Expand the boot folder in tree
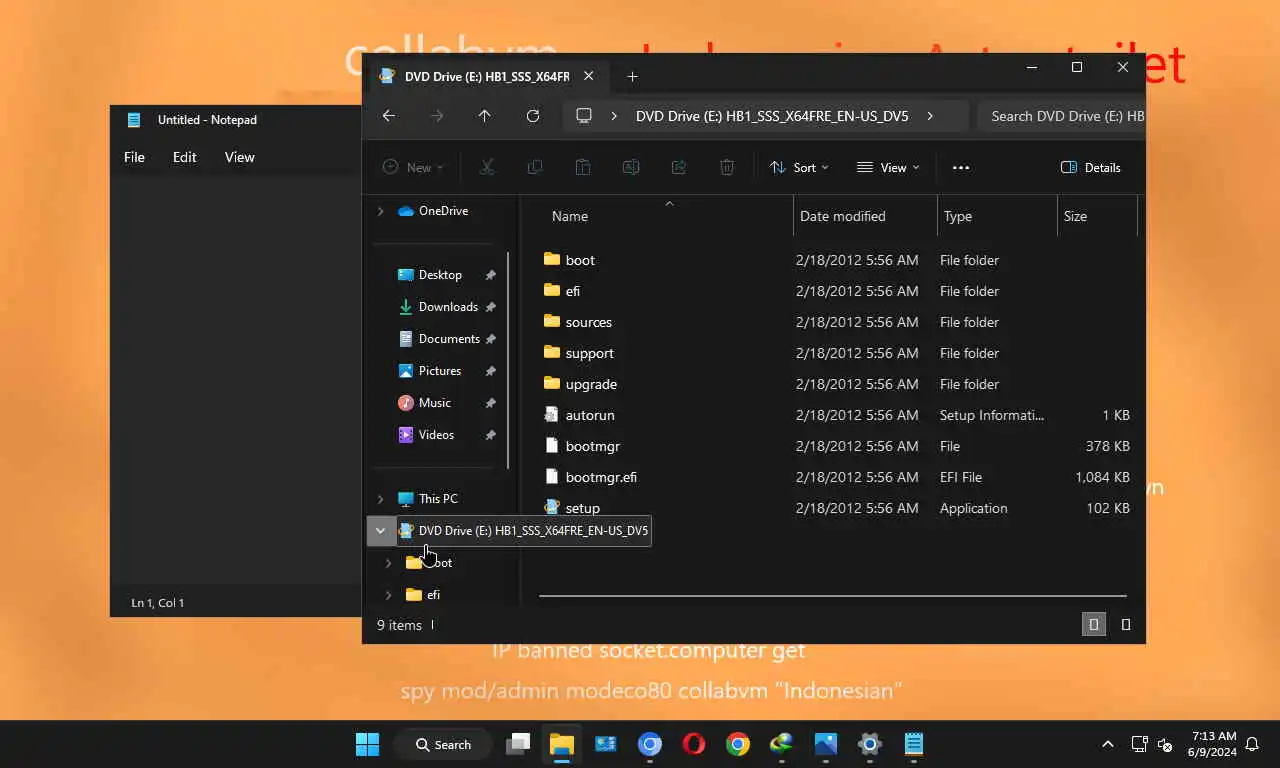The width and height of the screenshot is (1280, 768). [x=389, y=563]
